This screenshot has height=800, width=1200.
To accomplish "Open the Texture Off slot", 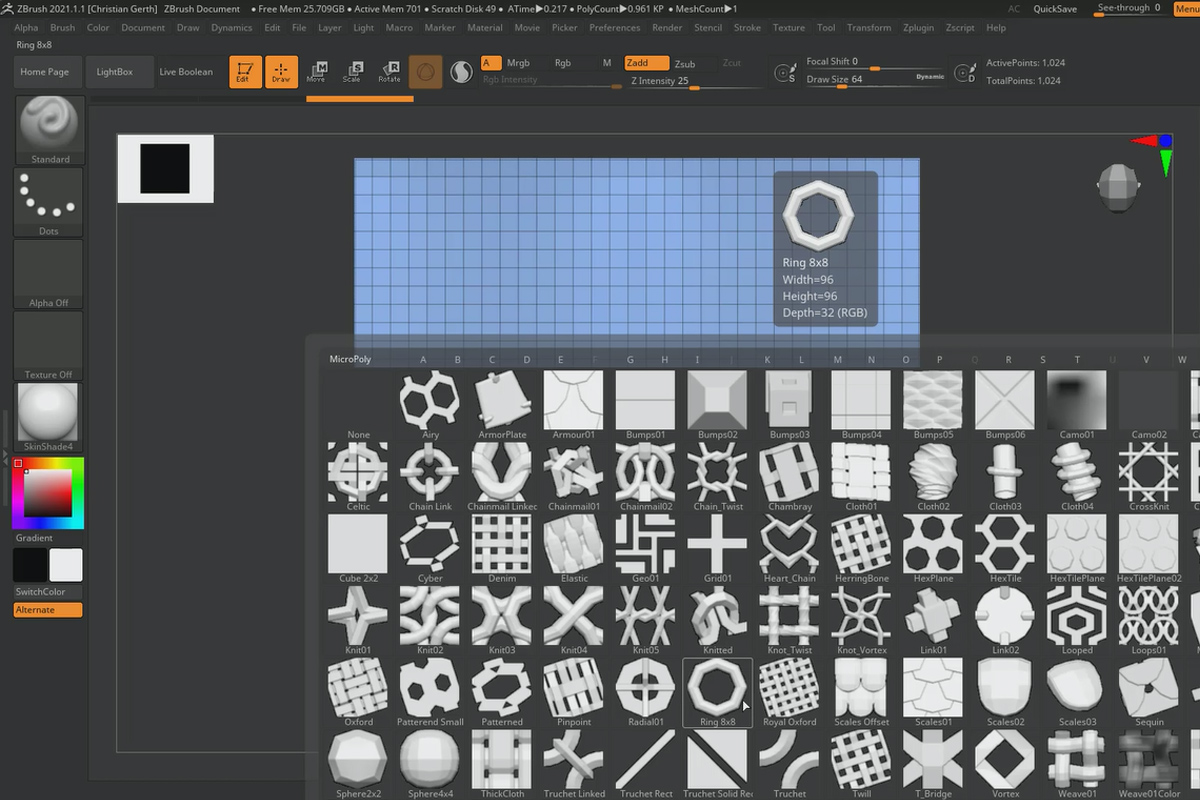I will (x=49, y=346).
